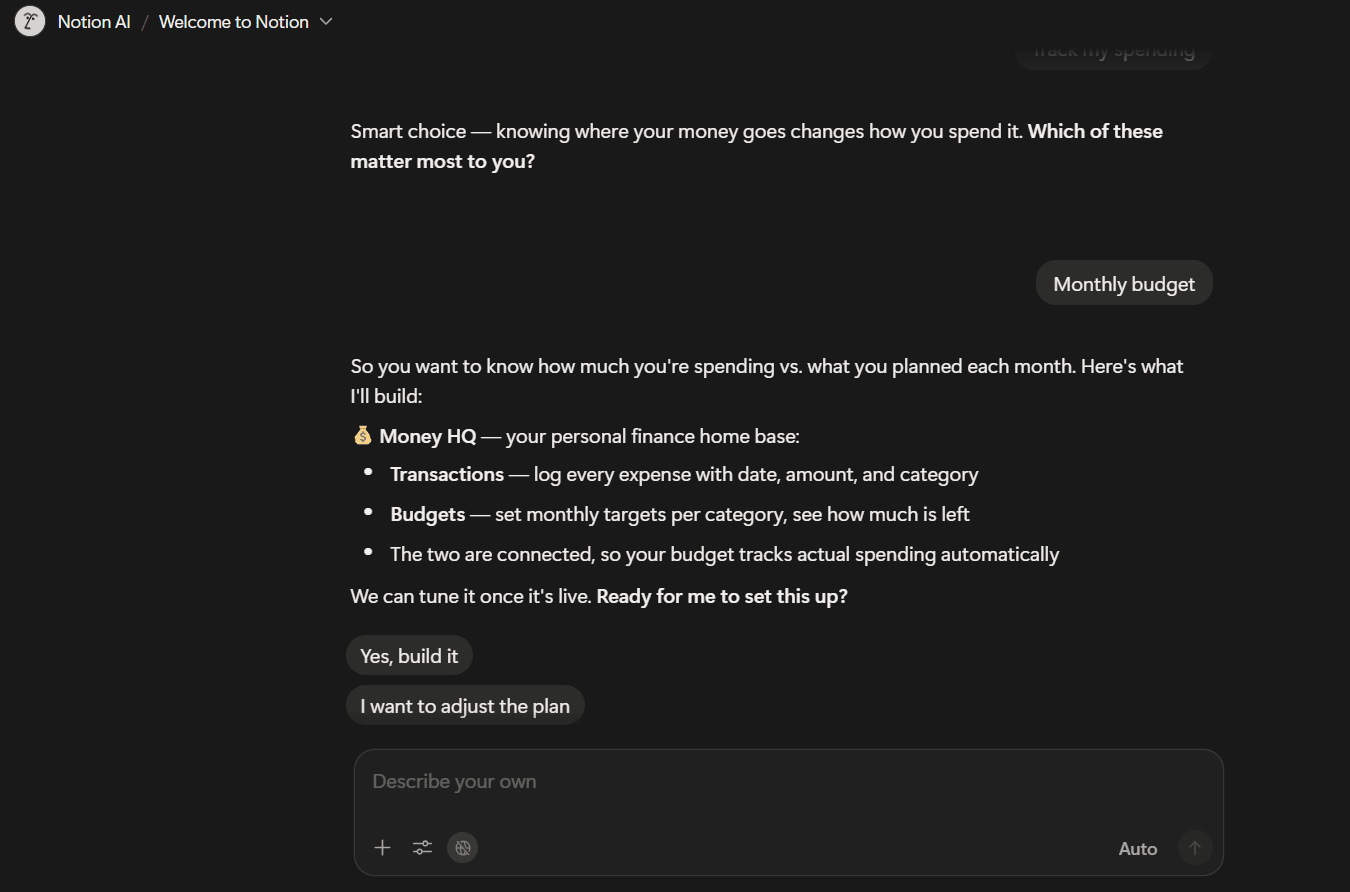Click the send arrow button
Image resolution: width=1350 pixels, height=892 pixels.
(1195, 848)
